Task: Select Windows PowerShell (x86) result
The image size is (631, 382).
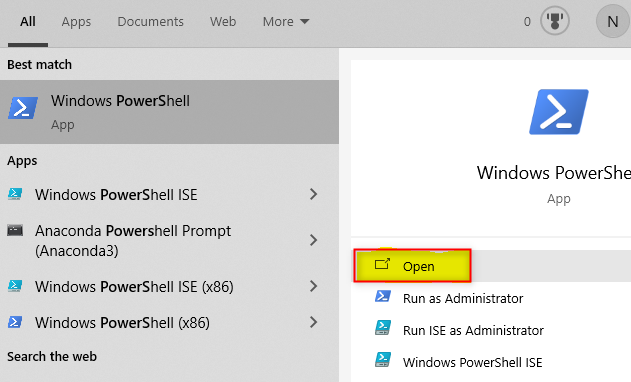Action: (169, 322)
